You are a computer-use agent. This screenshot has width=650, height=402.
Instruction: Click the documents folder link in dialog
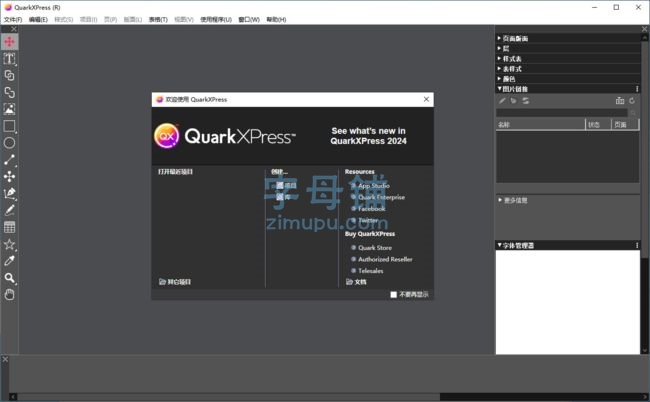[x=356, y=282]
